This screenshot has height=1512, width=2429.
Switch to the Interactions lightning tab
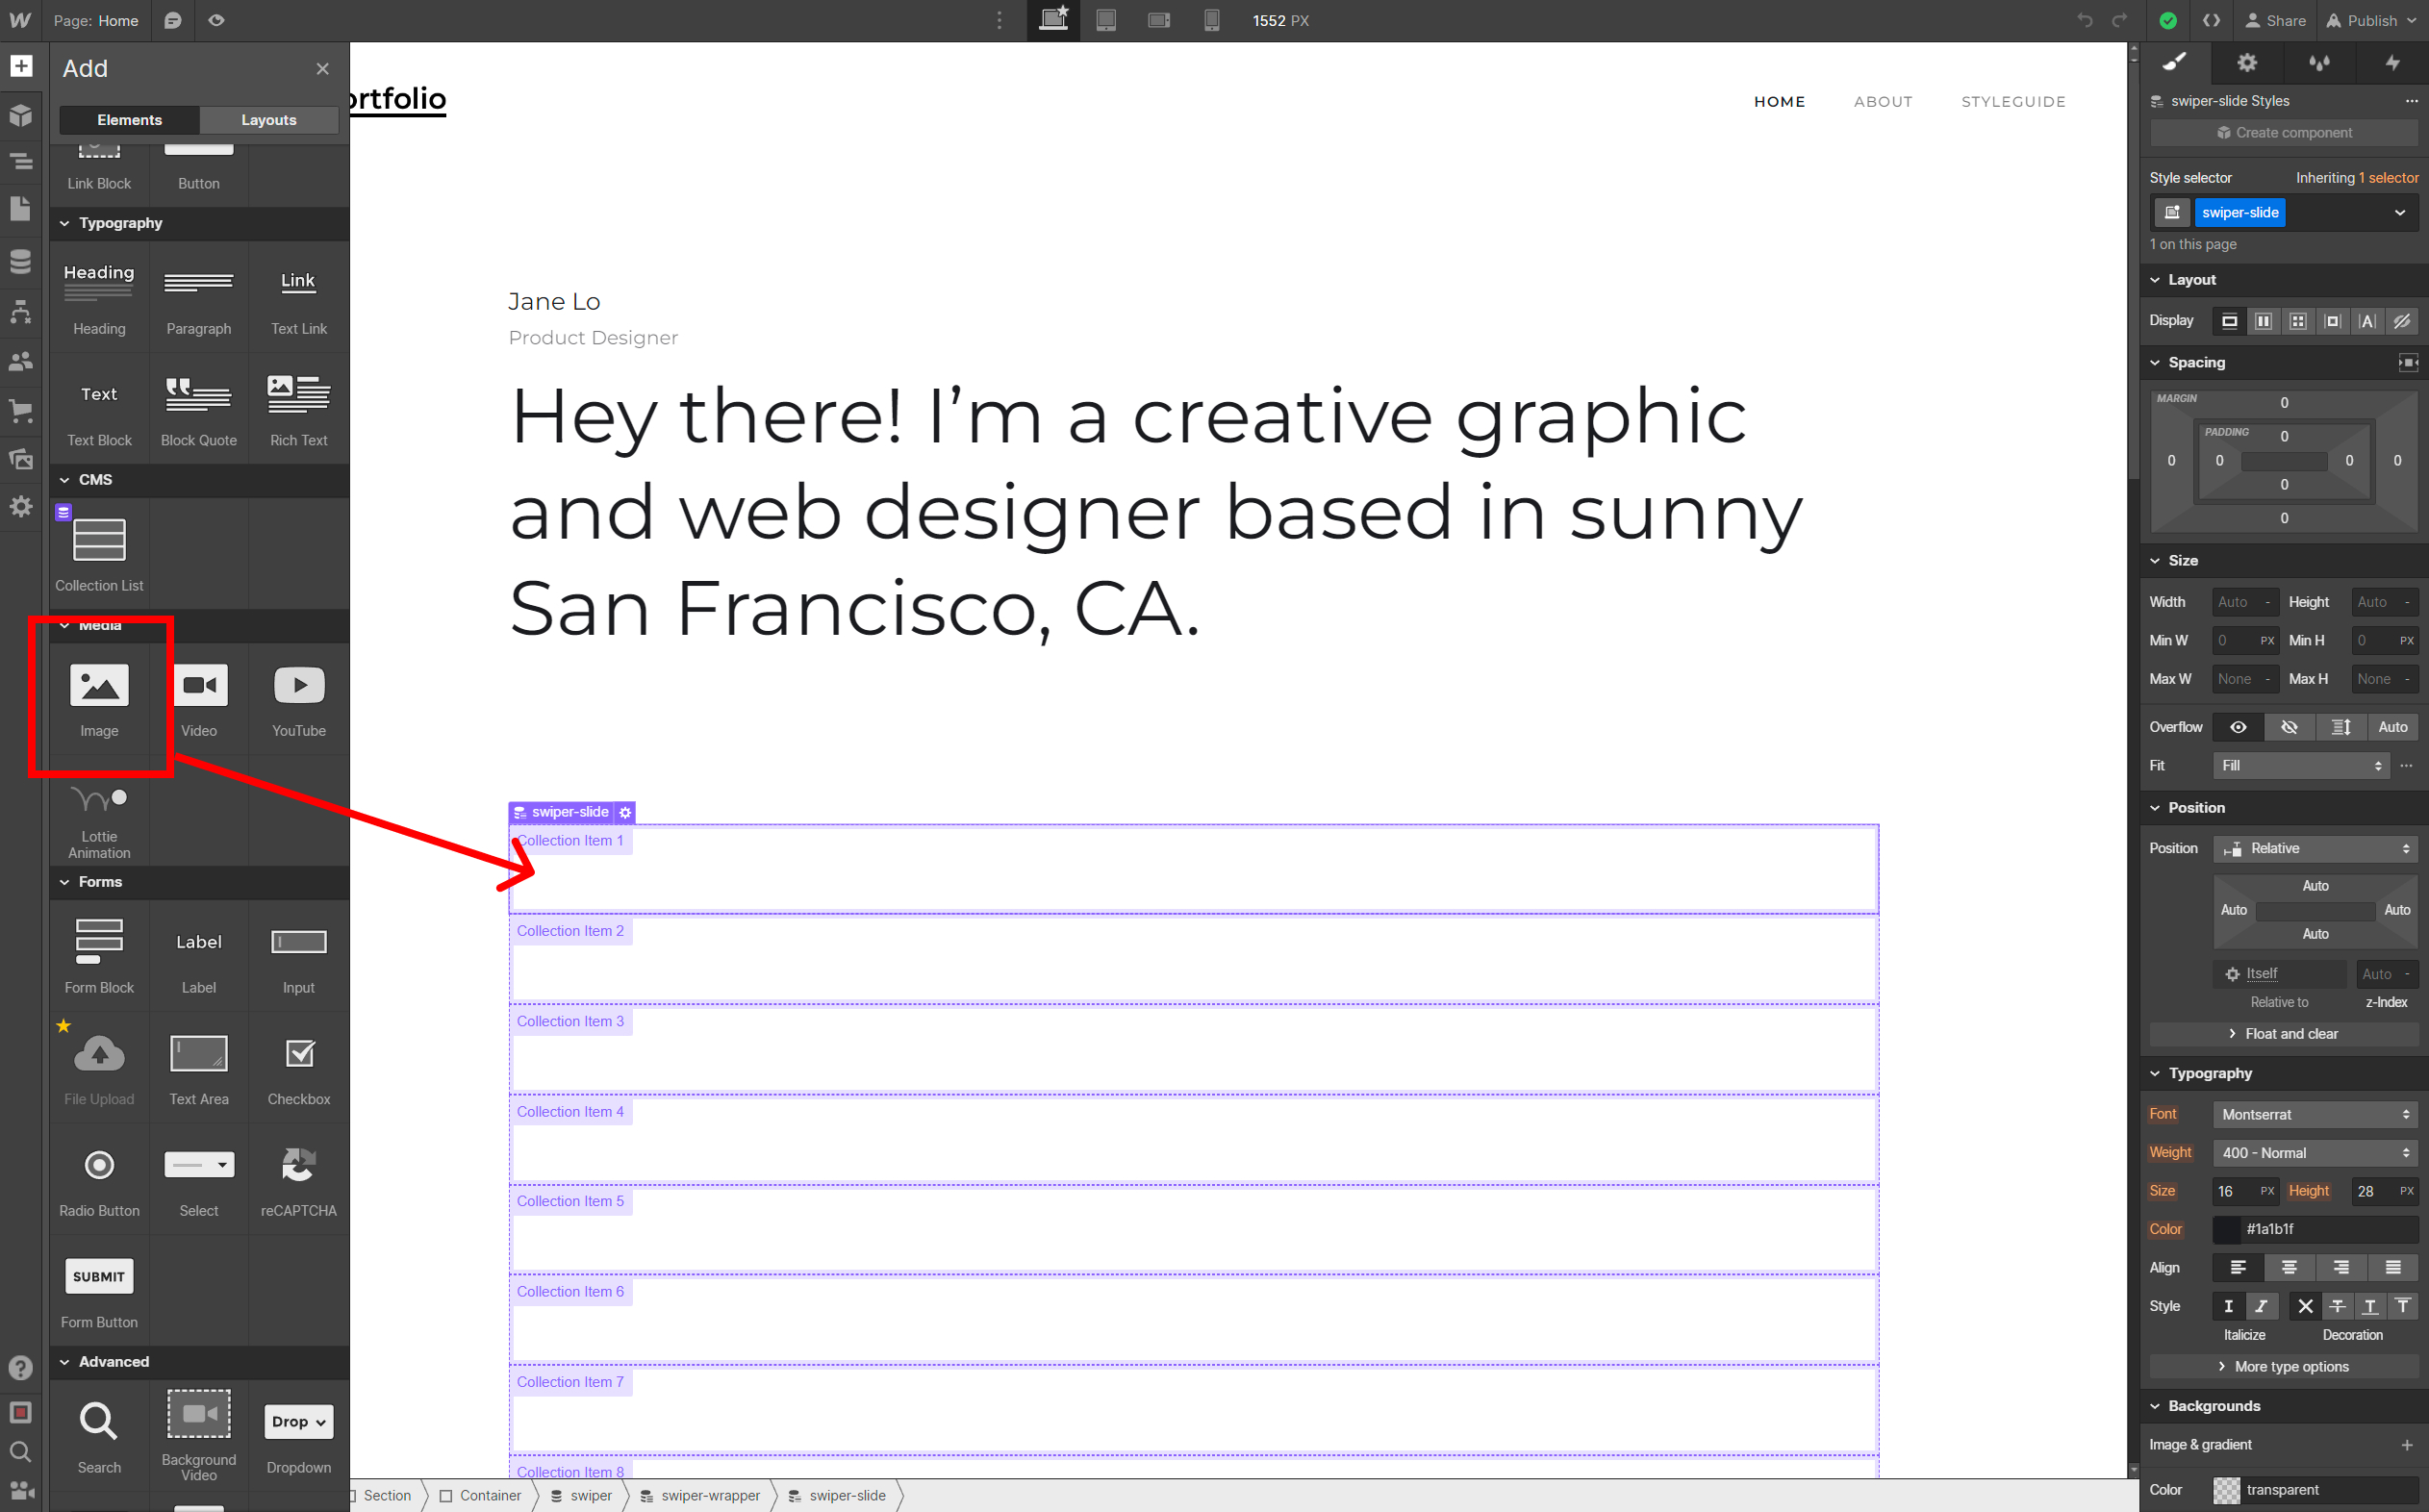pos(2392,63)
